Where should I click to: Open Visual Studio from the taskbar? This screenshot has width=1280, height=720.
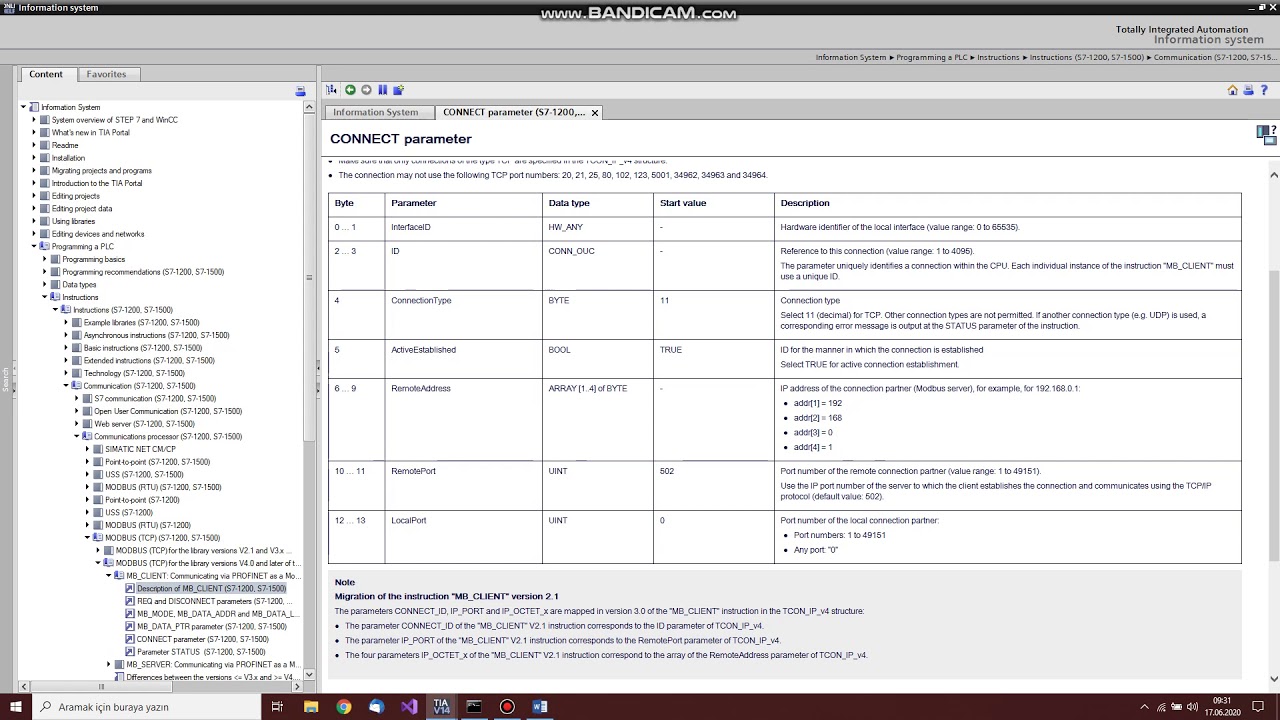coord(409,707)
